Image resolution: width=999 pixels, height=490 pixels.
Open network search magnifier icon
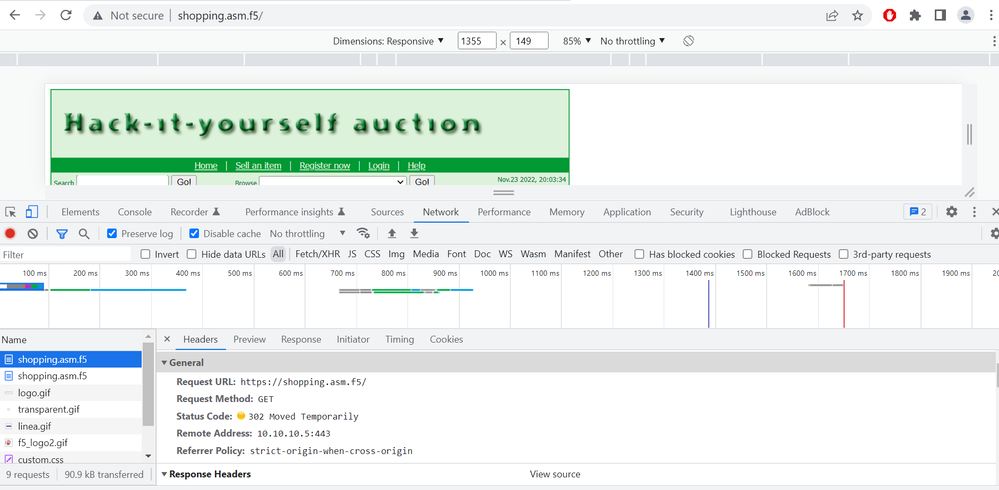pyautogui.click(x=84, y=234)
